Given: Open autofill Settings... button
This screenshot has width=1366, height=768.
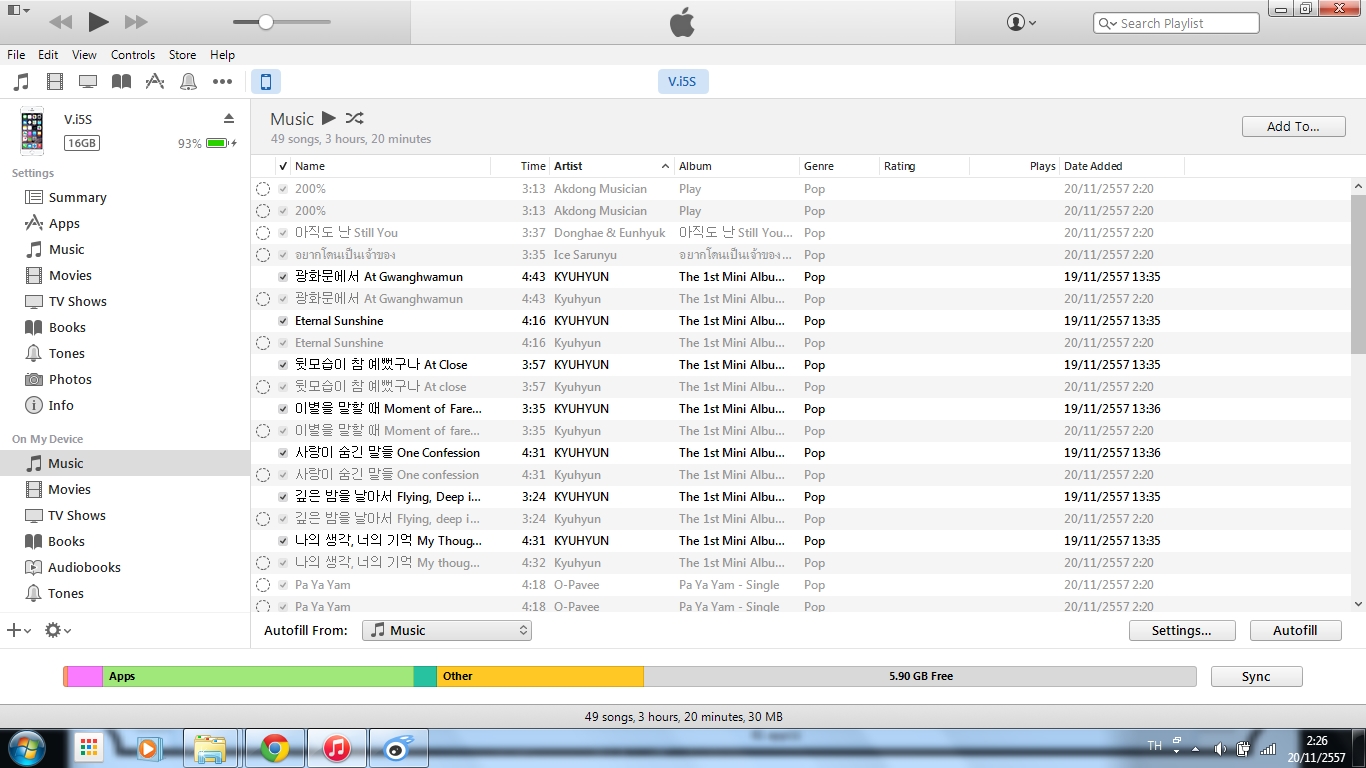Looking at the screenshot, I should (1182, 631).
